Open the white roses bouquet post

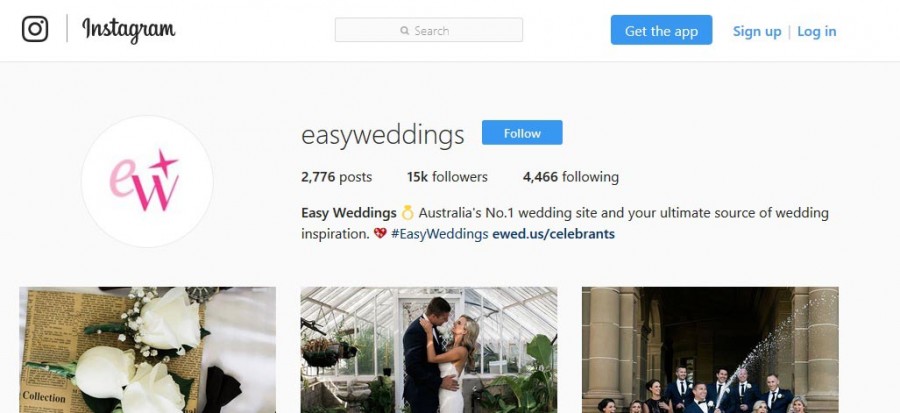148,350
